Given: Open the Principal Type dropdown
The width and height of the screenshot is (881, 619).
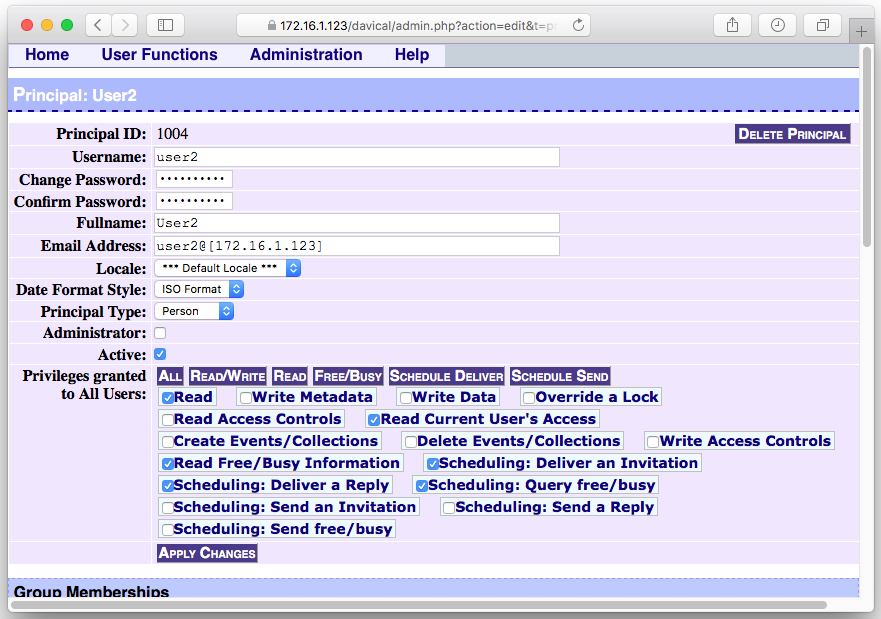Looking at the screenshot, I should click(x=194, y=311).
